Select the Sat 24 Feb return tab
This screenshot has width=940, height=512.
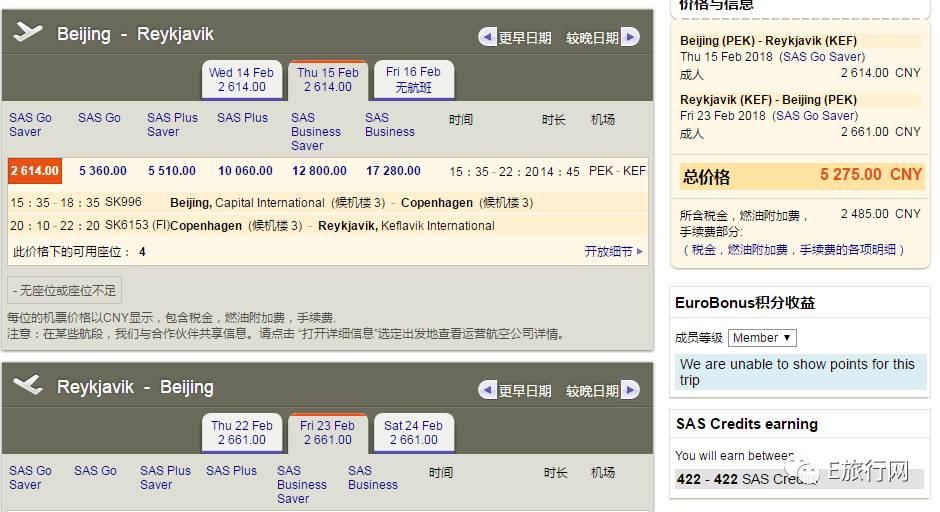point(414,433)
